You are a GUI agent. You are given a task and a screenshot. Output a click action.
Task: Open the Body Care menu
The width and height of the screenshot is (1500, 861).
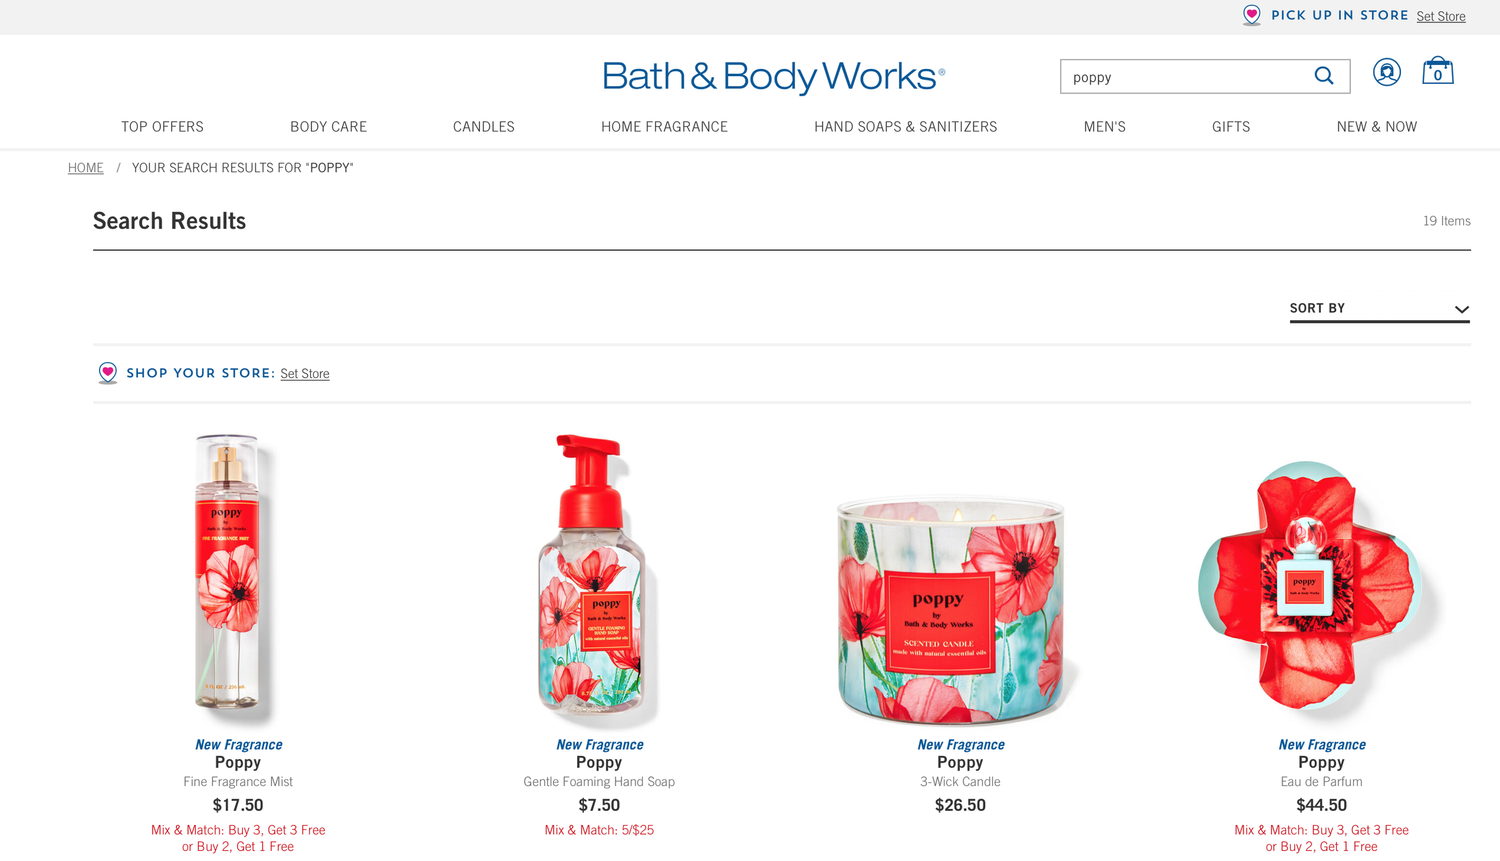[328, 127]
